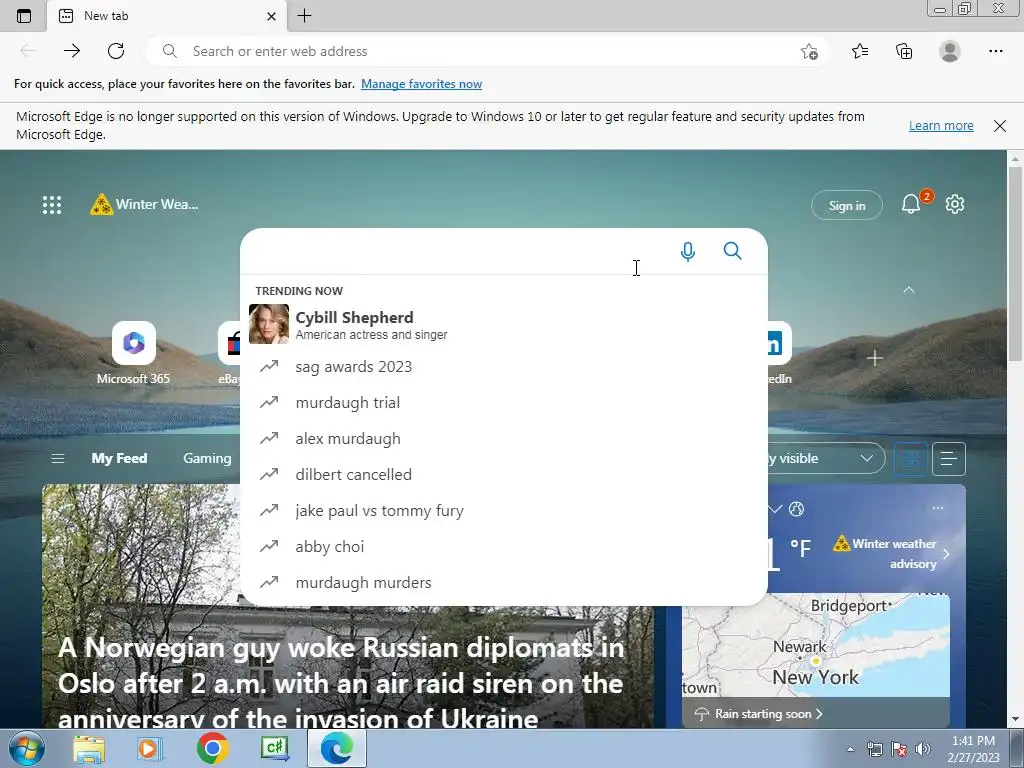Select jake paul vs tommy fury suggestion

coord(504,511)
